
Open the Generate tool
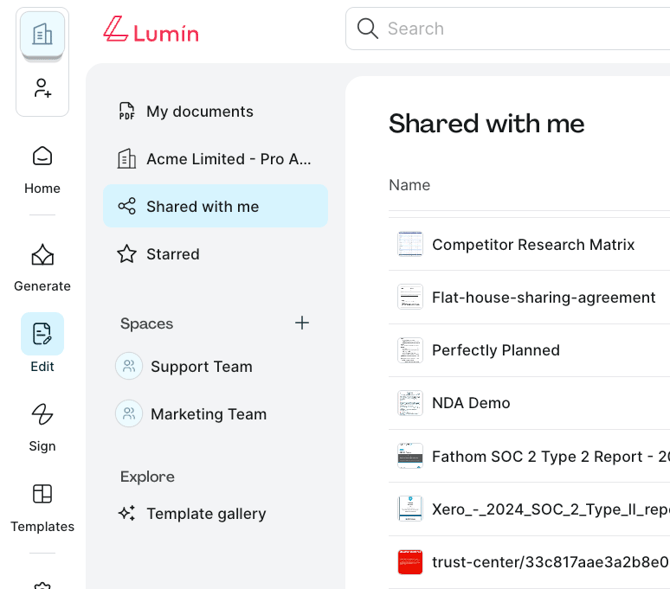coord(42,268)
